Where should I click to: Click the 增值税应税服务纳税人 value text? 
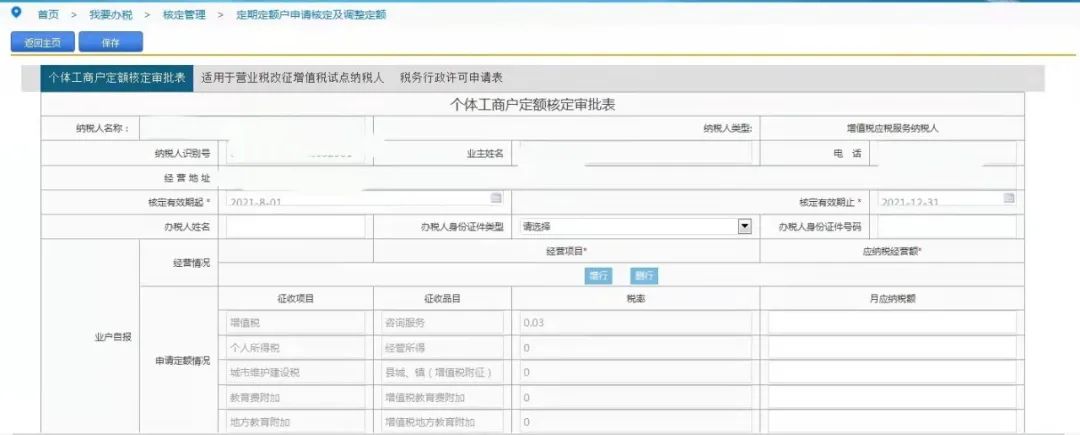pos(893,128)
